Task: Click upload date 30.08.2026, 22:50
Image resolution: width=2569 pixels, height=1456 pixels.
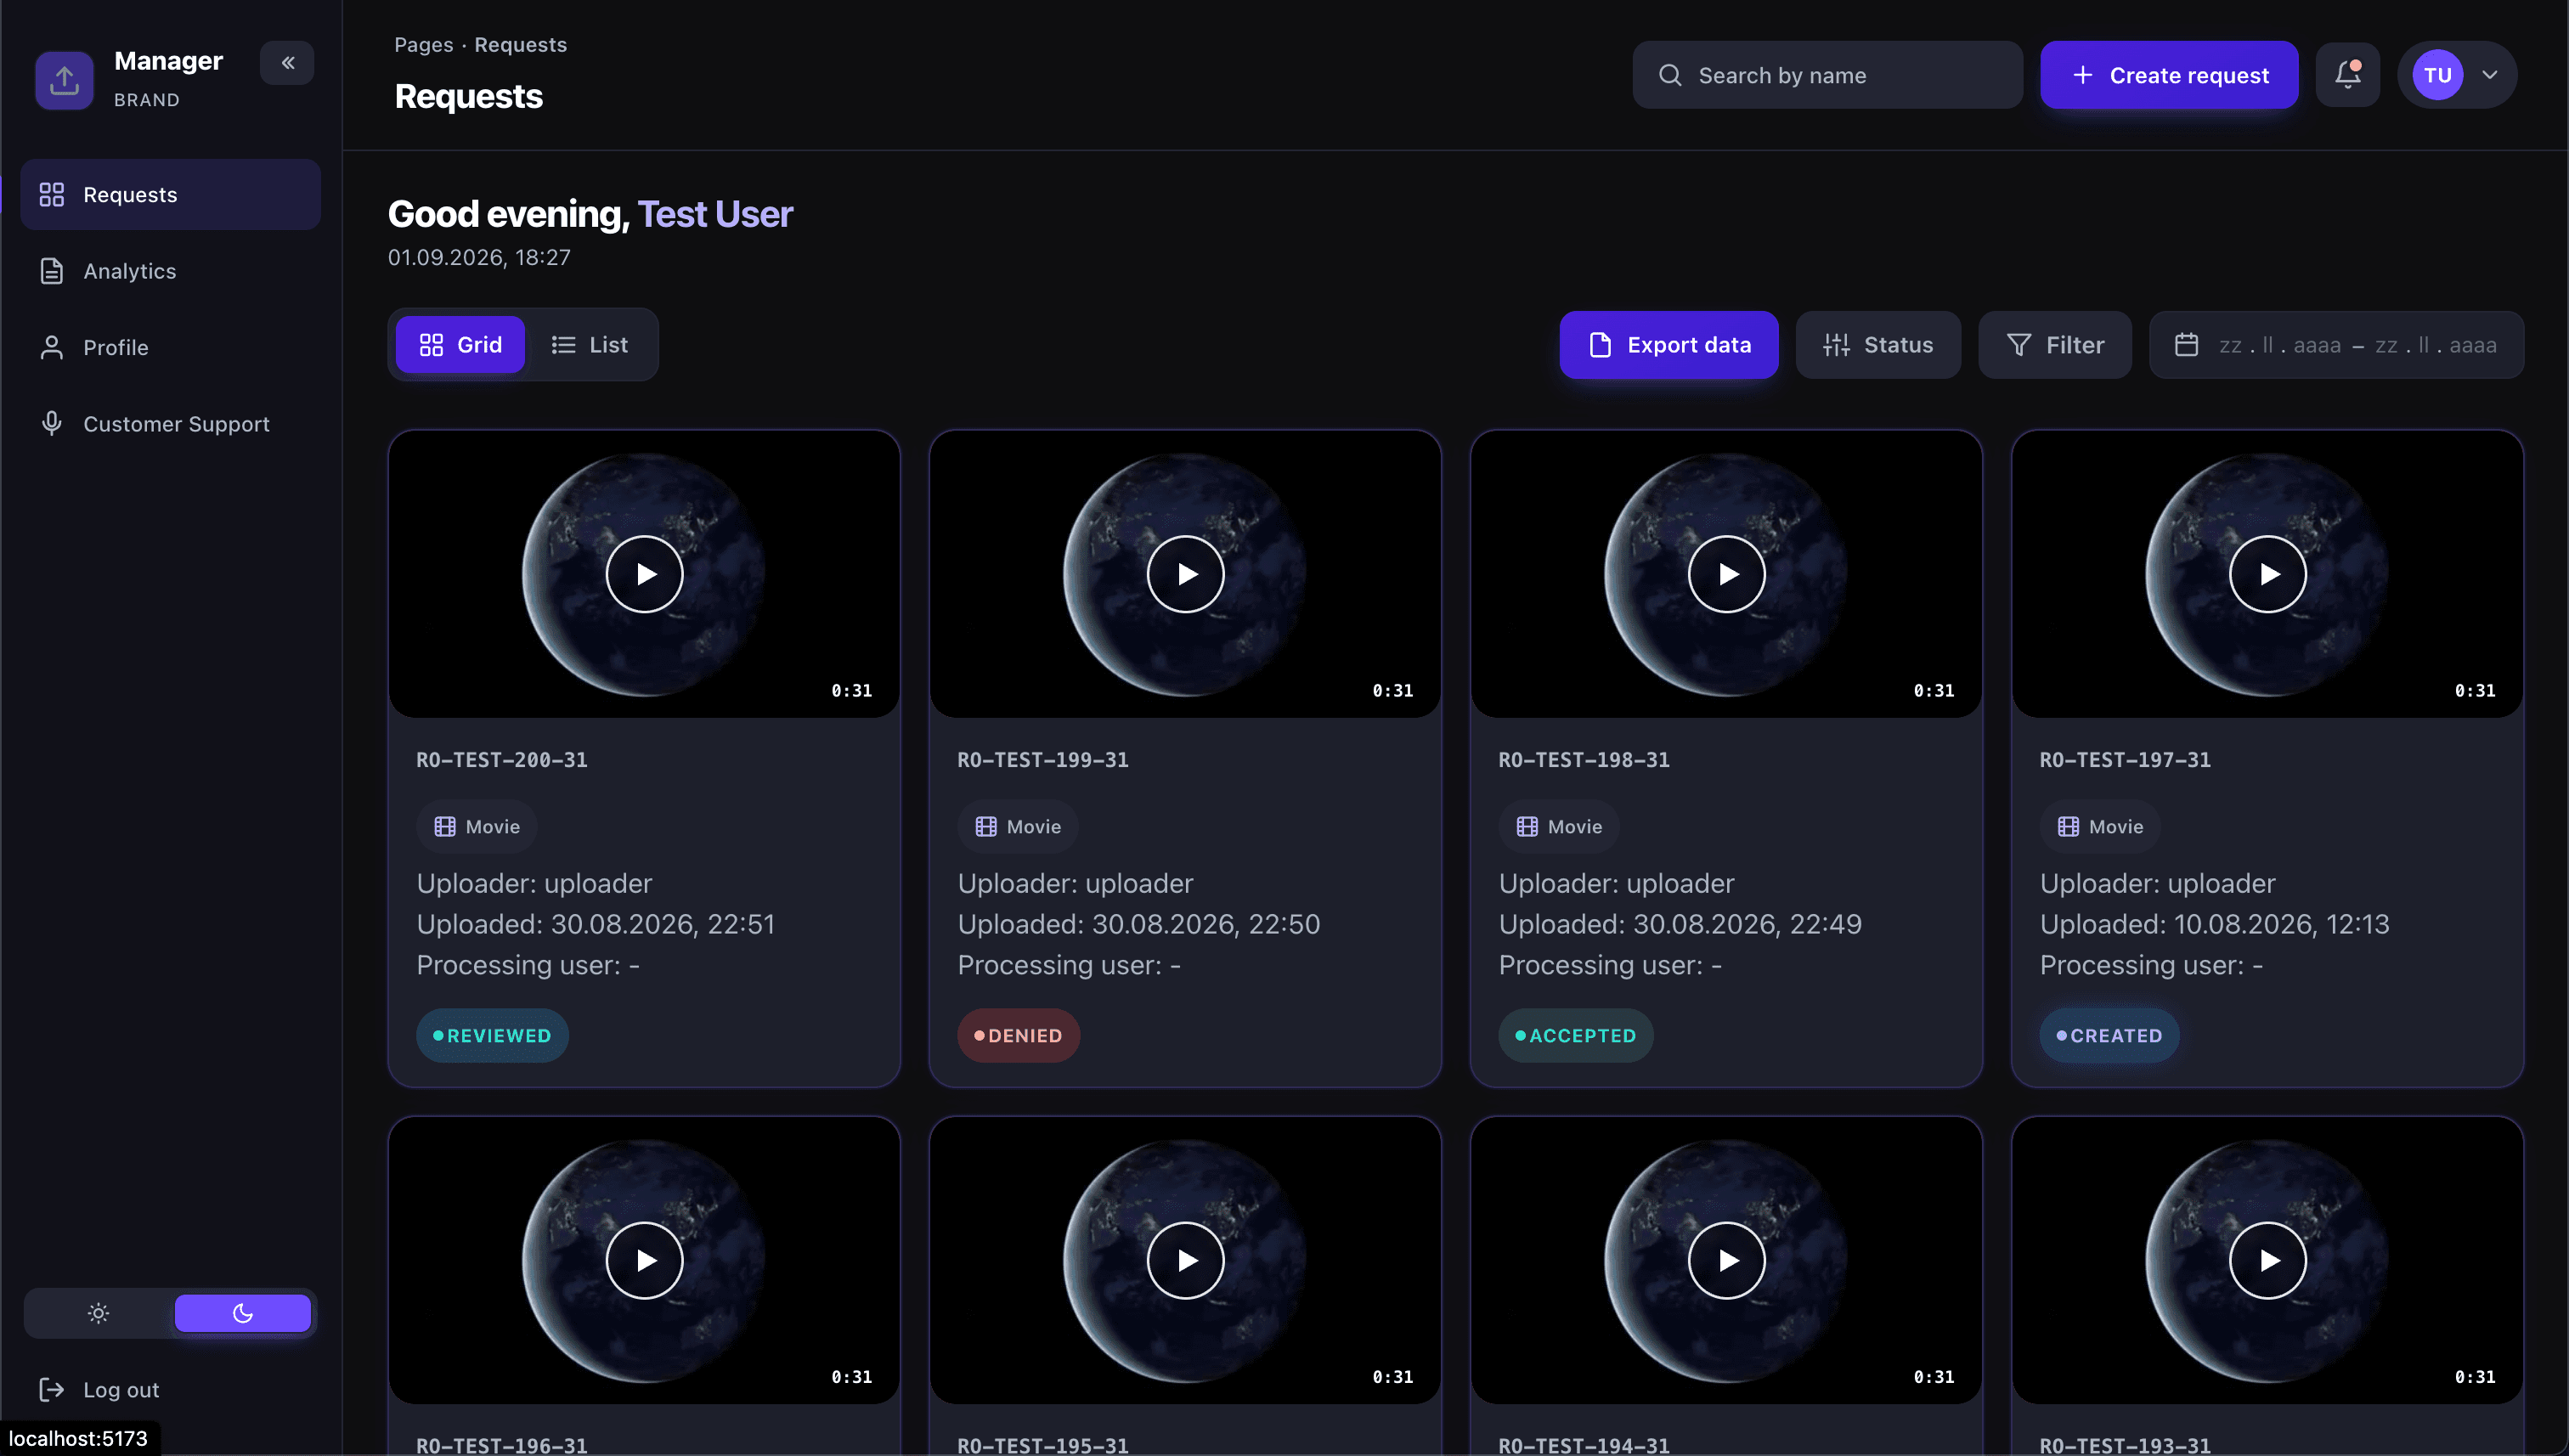Action: (1206, 924)
